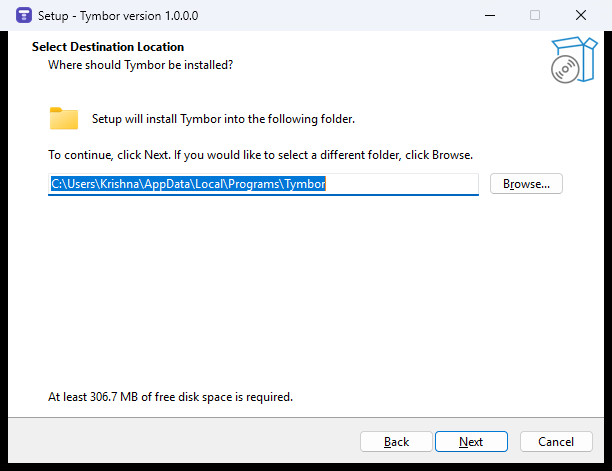This screenshot has height=471, width=612.
Task: Proceed with the Next button
Action: [471, 442]
